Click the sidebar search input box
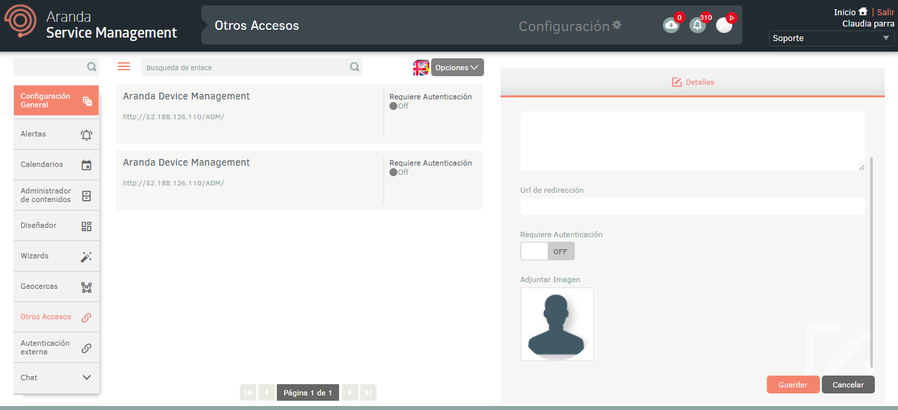 (x=56, y=67)
